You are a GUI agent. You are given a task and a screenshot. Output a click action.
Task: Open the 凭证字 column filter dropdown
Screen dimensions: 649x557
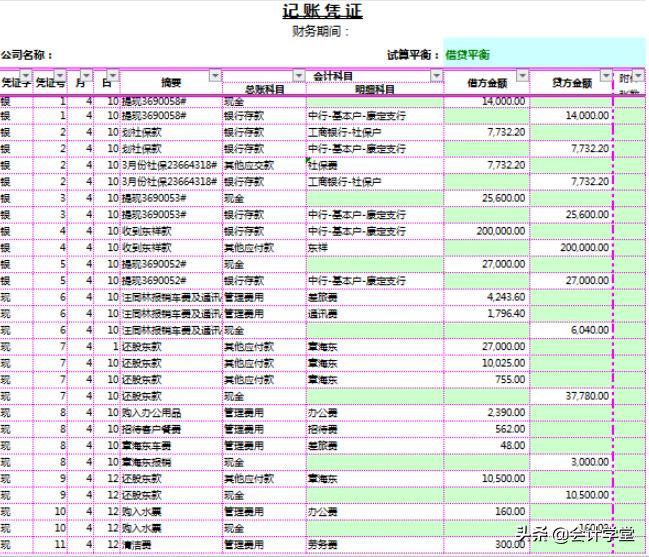[26, 75]
